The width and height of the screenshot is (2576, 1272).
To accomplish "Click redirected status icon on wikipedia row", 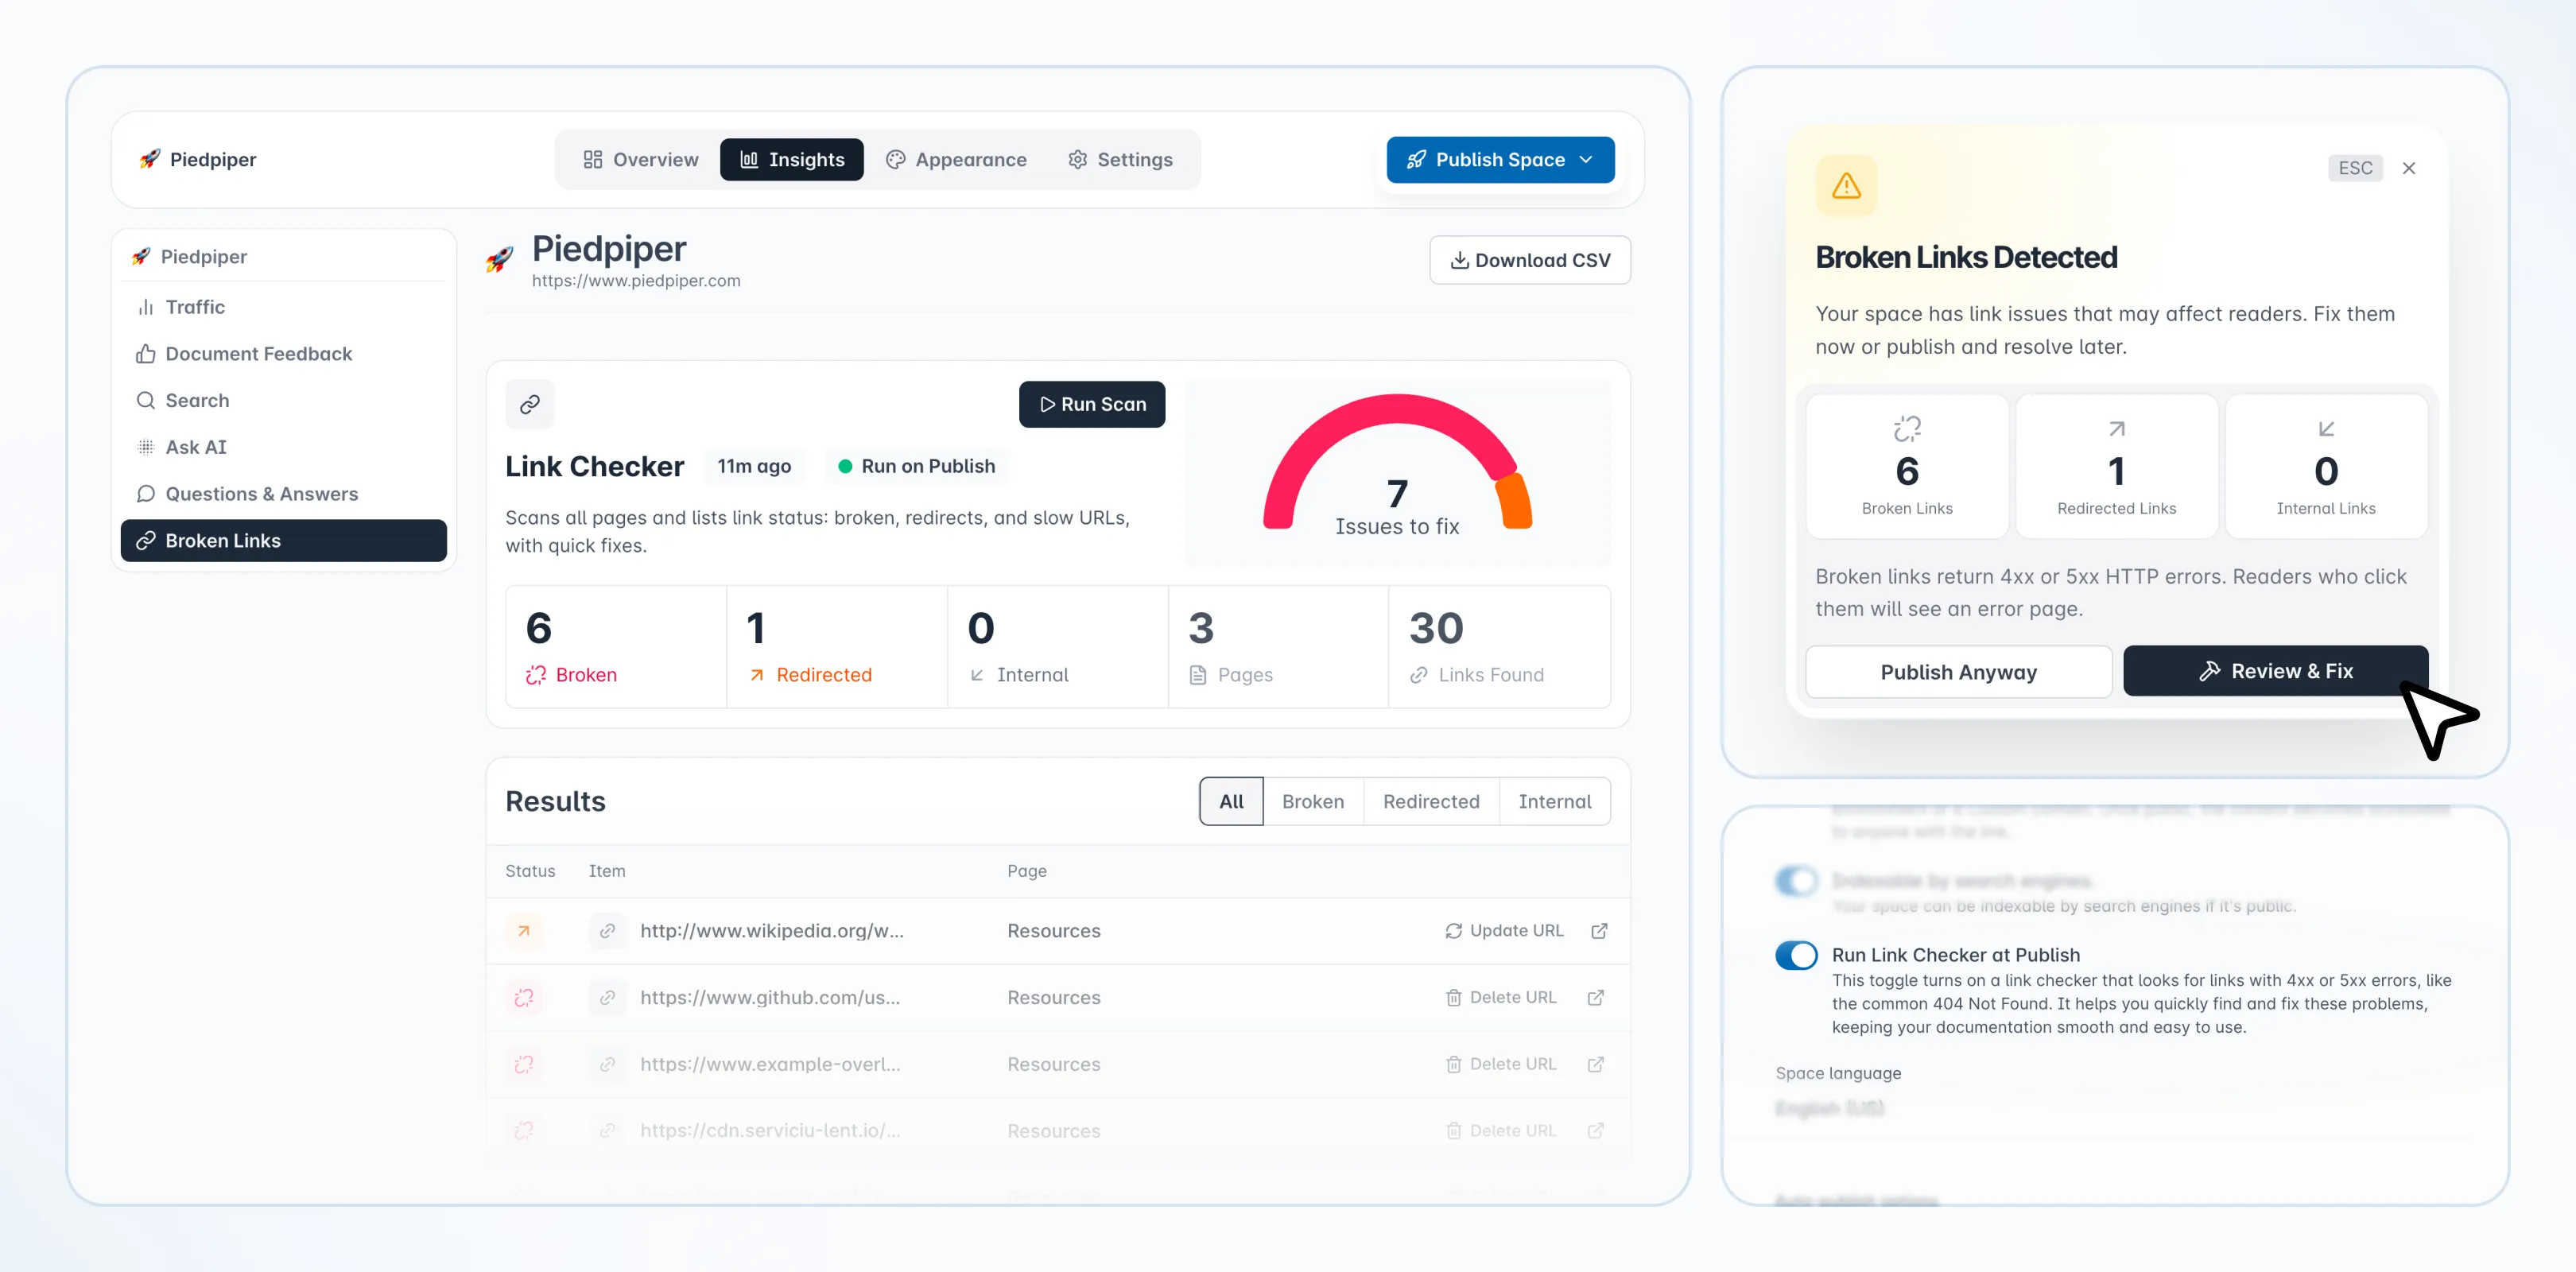I will (524, 931).
